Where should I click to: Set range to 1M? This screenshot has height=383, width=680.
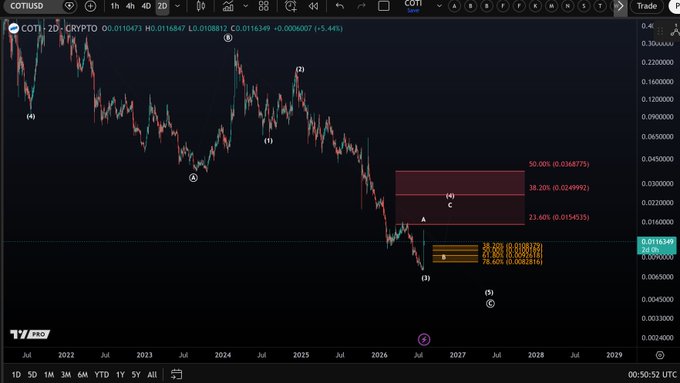click(49, 374)
